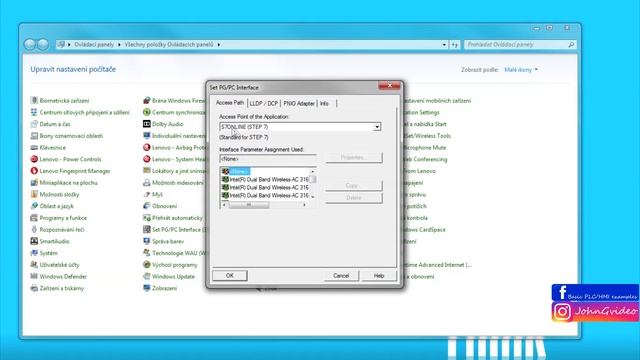This screenshot has width=640, height=360.
Task: Launch the Dolby Audio icon
Action: tap(147, 124)
